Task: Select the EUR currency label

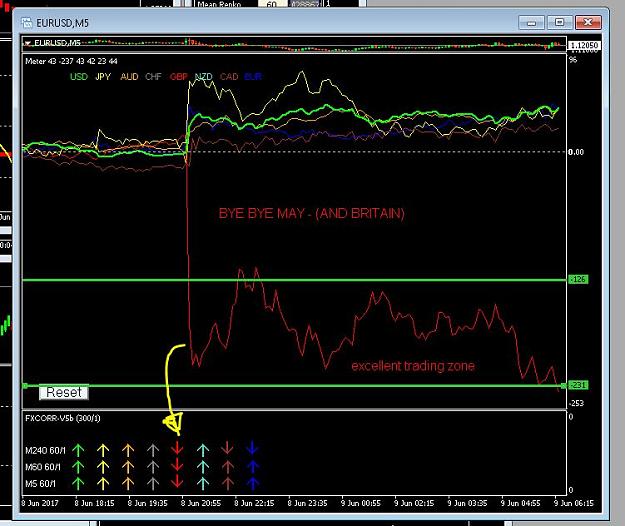Action: [x=253, y=77]
